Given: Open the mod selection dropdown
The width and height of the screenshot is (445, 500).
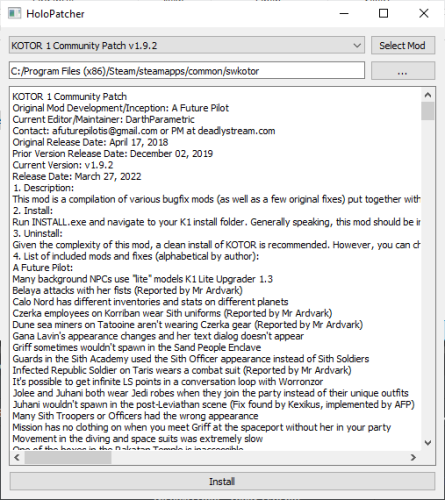Looking at the screenshot, I should [187, 45].
